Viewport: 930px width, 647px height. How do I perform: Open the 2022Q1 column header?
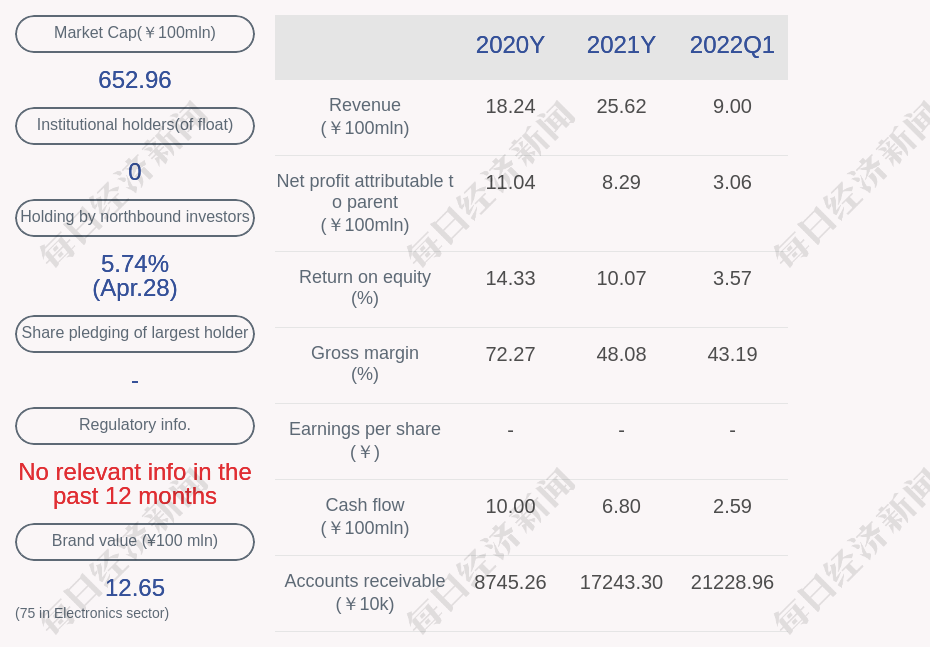(x=732, y=45)
